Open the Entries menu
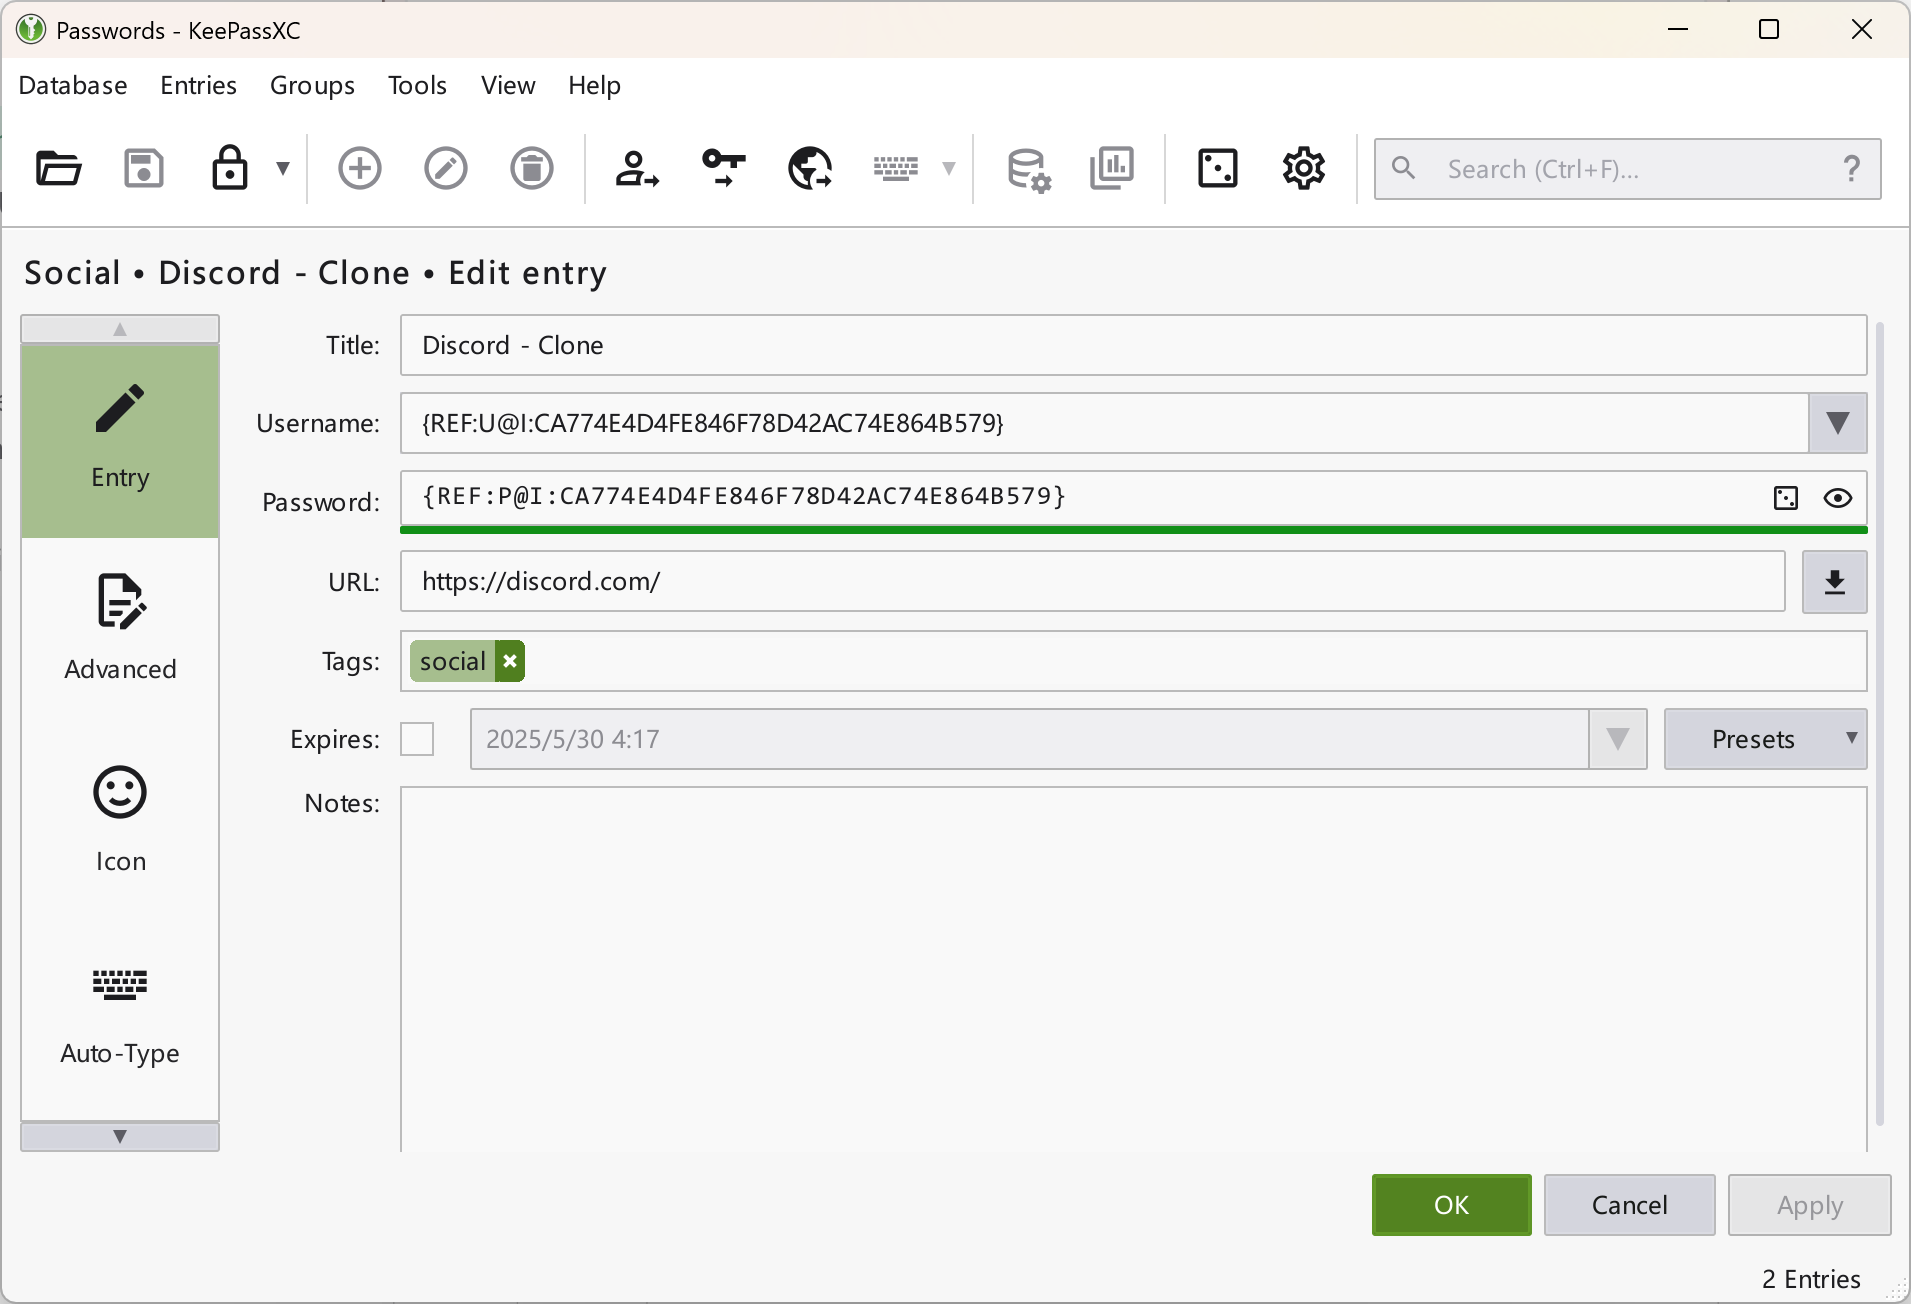Image resolution: width=1911 pixels, height=1304 pixels. (198, 85)
